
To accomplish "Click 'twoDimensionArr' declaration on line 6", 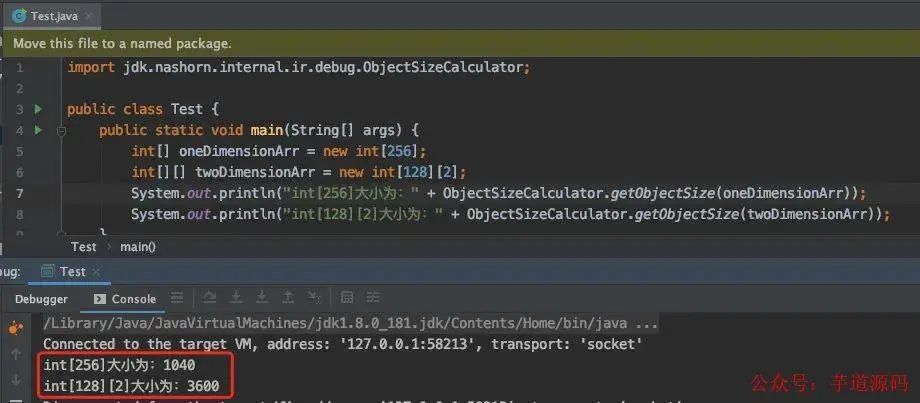I will (x=255, y=172).
